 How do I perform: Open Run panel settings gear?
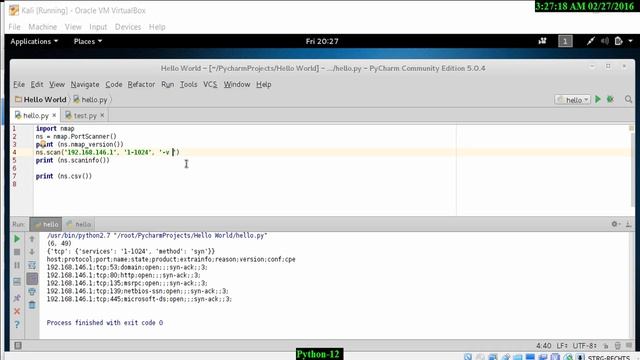(615, 224)
